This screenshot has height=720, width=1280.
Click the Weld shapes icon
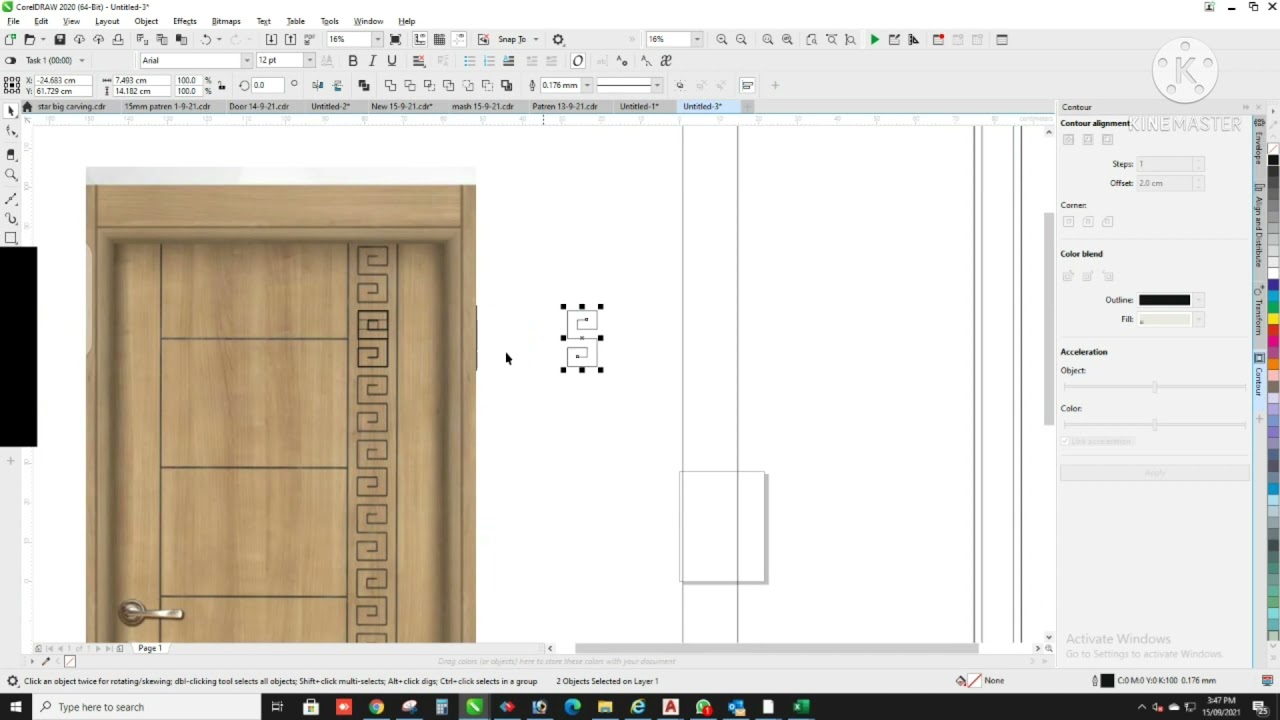[x=390, y=85]
